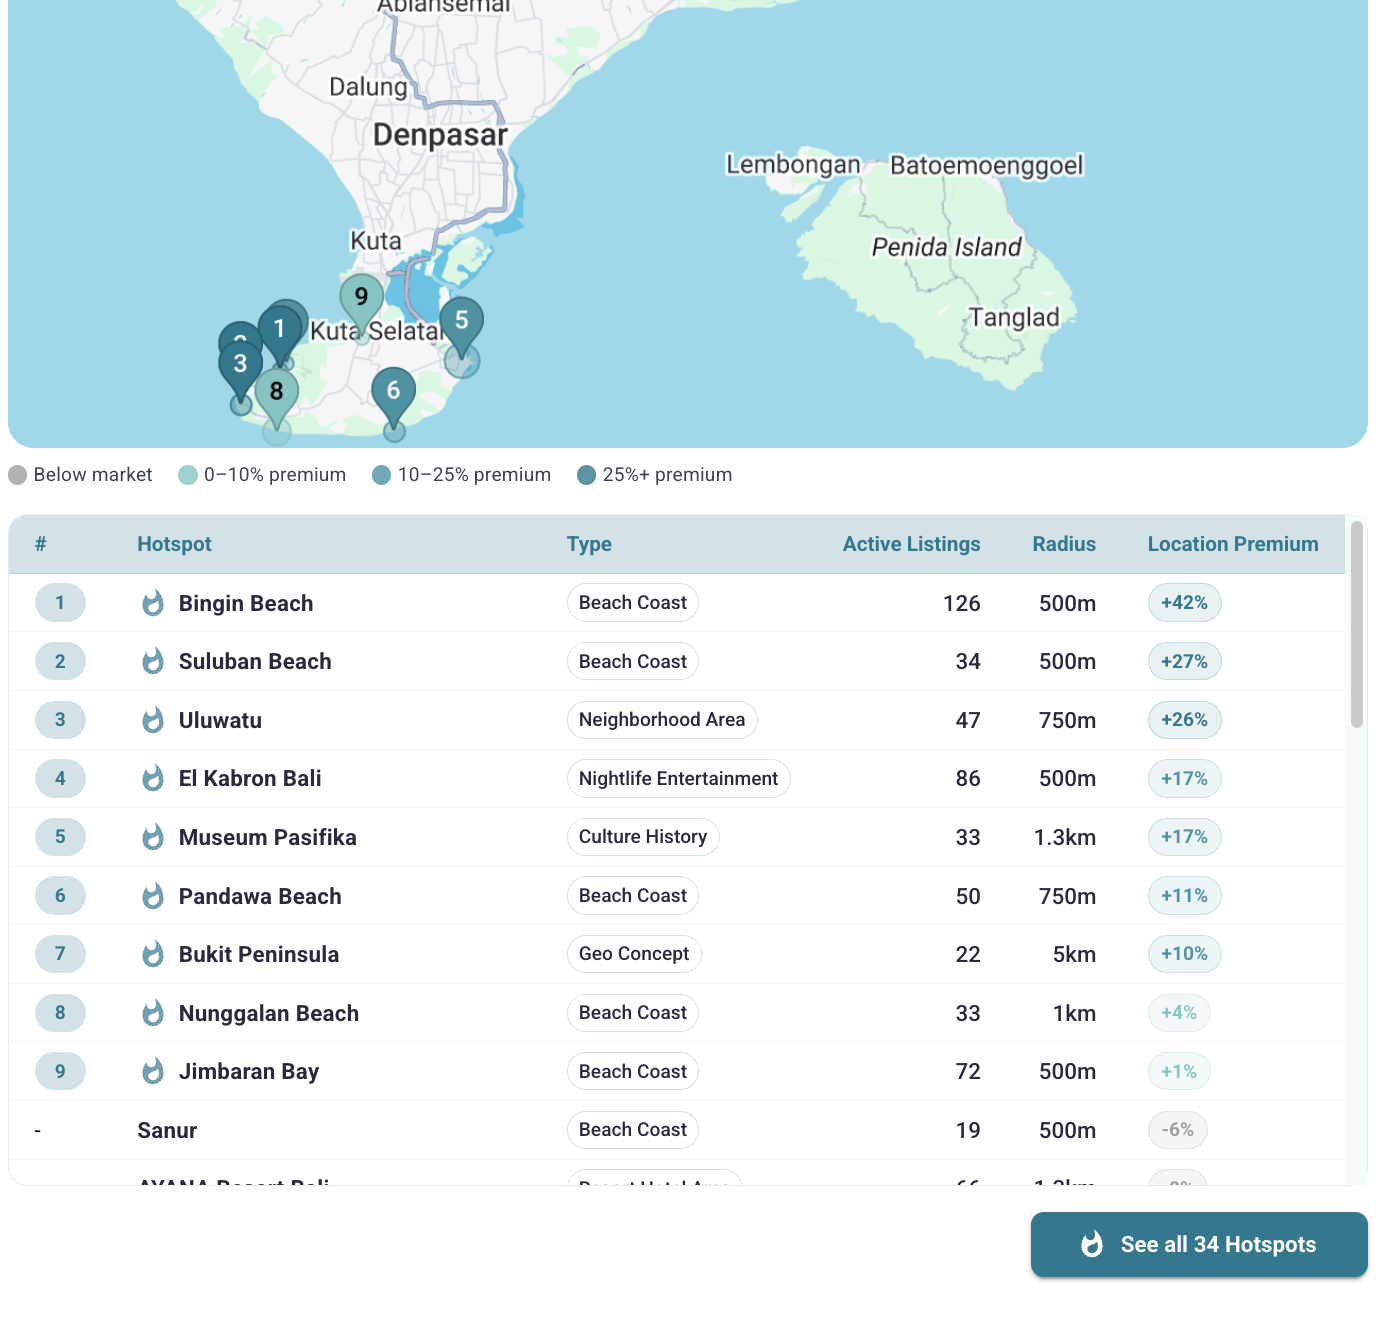
Task: Open See all 34 Hotspots
Action: click(1199, 1244)
